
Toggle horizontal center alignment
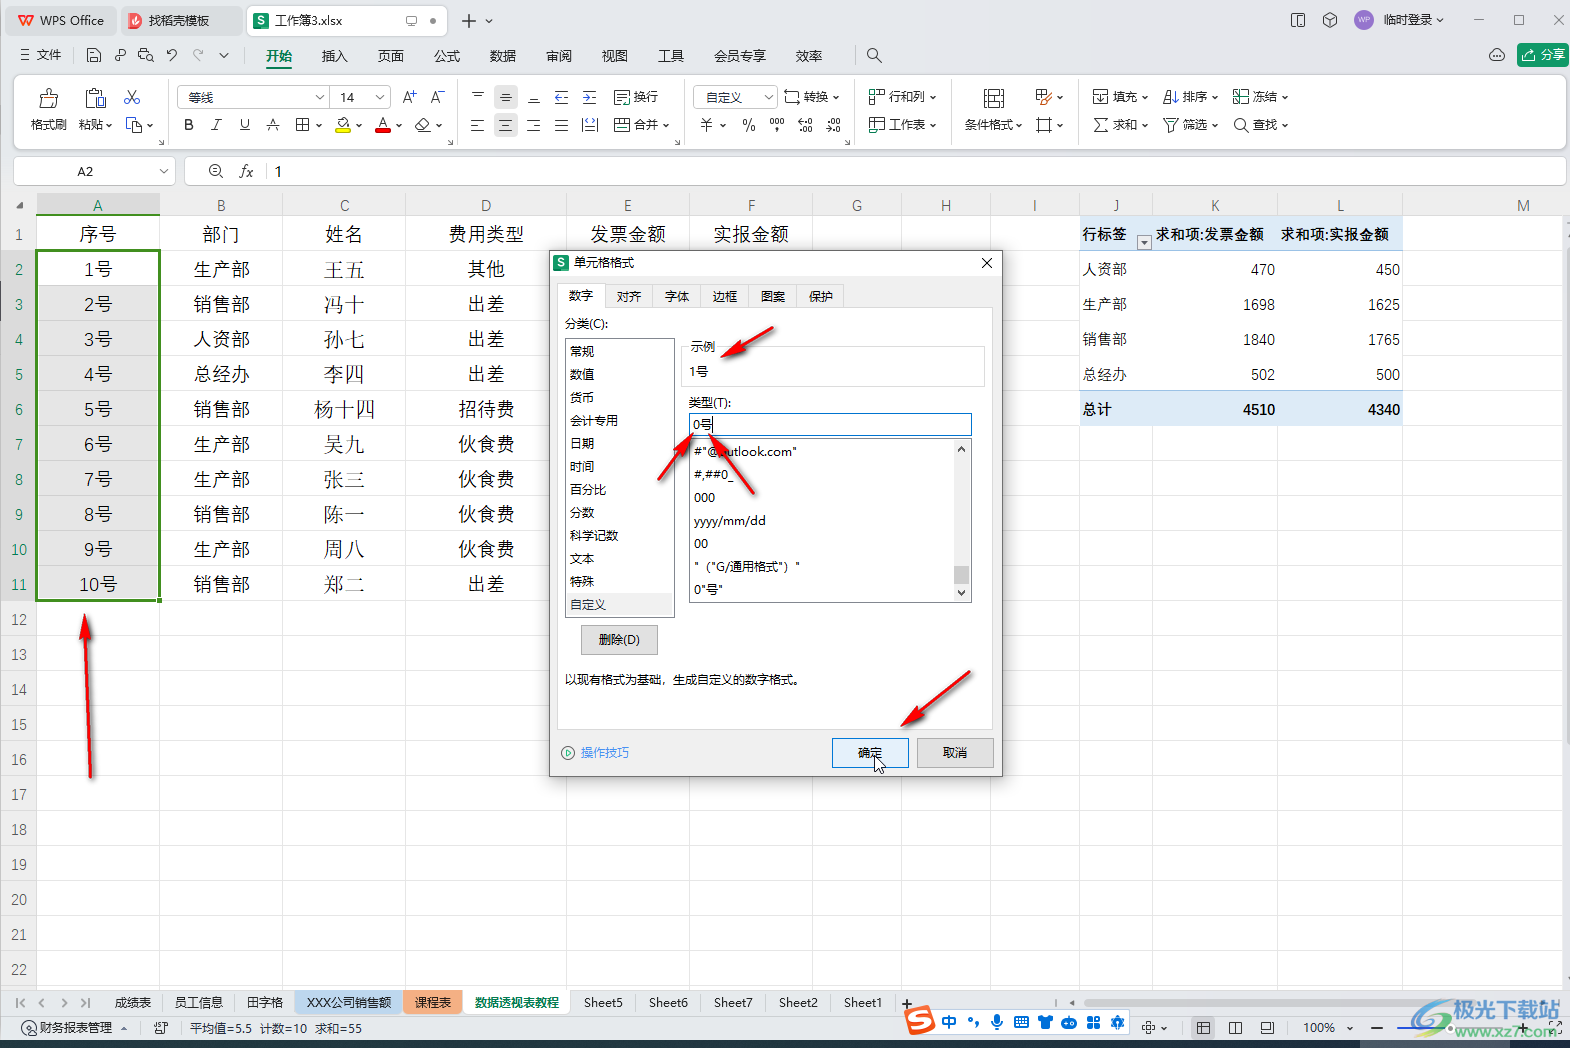point(506,125)
